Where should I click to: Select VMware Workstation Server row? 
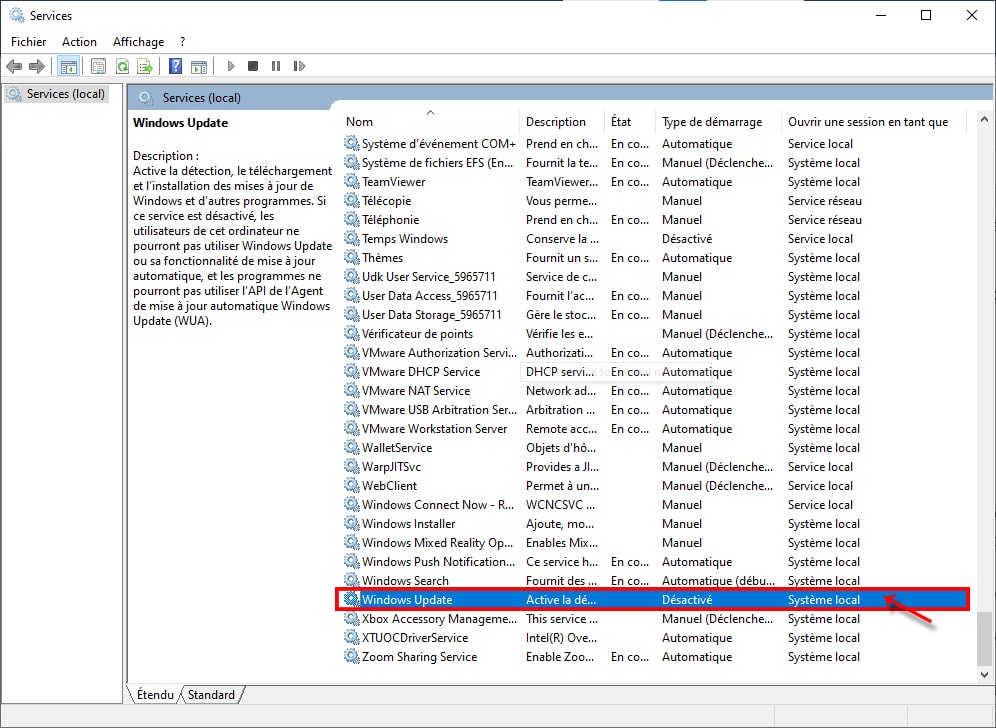pos(652,428)
